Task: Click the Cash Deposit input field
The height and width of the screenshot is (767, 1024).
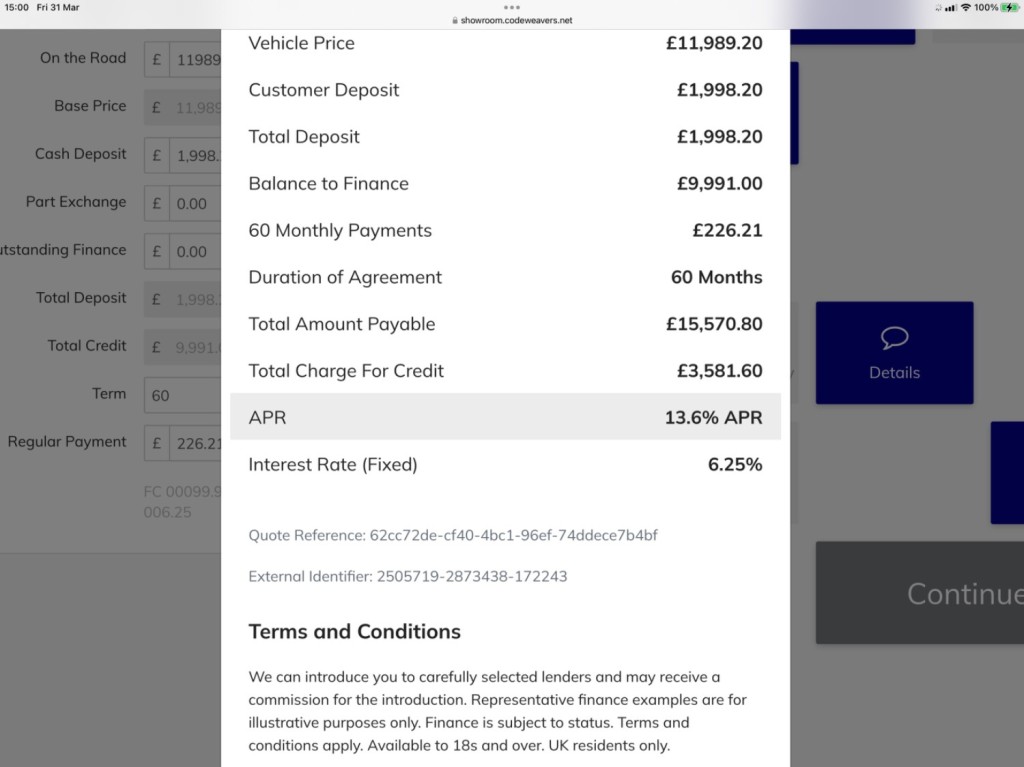Action: pyautogui.click(x=197, y=155)
